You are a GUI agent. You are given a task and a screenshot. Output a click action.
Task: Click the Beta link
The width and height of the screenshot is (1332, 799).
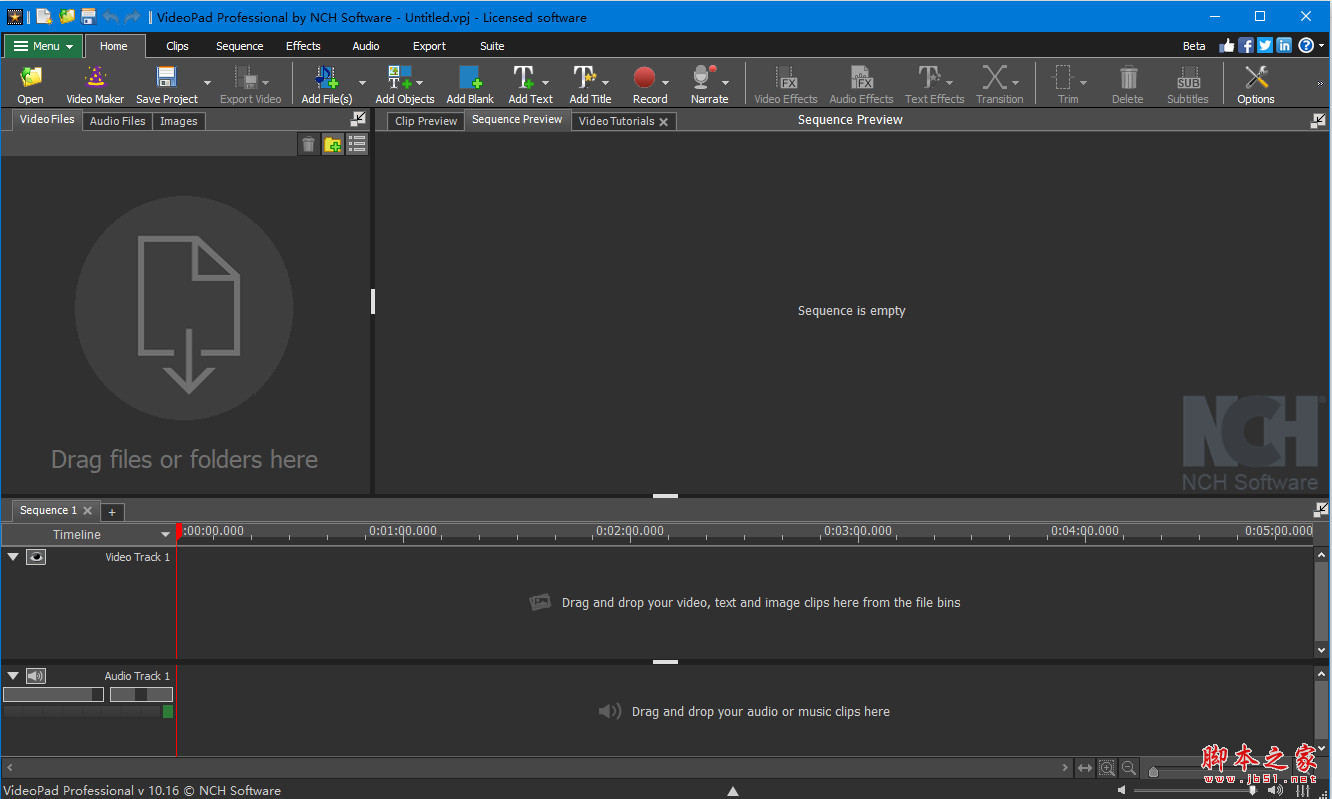(1194, 46)
